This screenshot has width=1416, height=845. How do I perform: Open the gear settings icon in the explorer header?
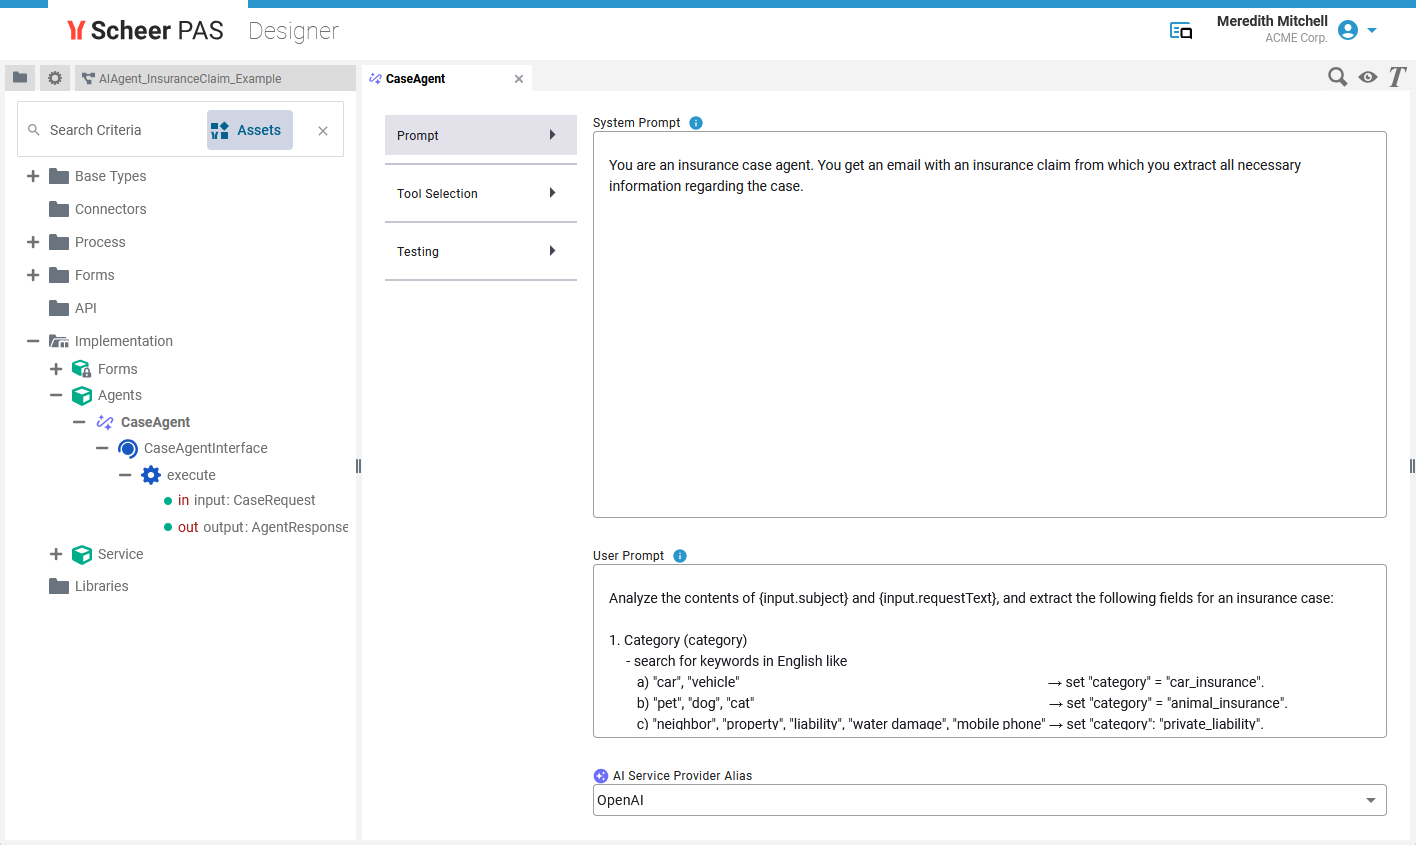(55, 78)
